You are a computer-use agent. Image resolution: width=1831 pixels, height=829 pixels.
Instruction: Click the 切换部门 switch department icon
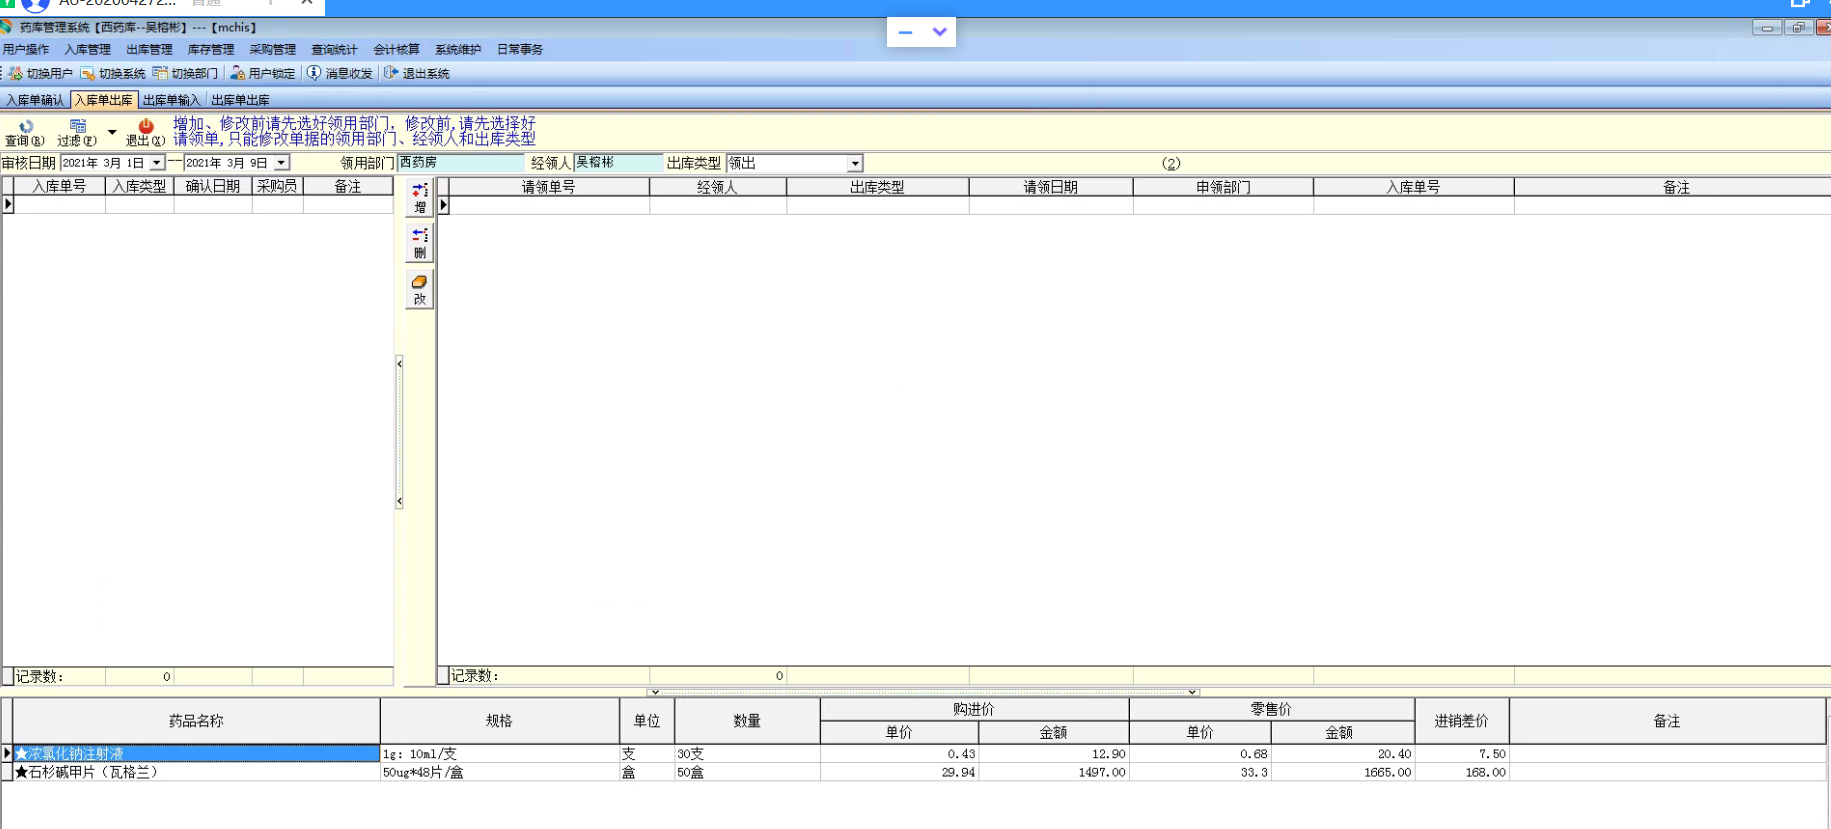pos(160,73)
